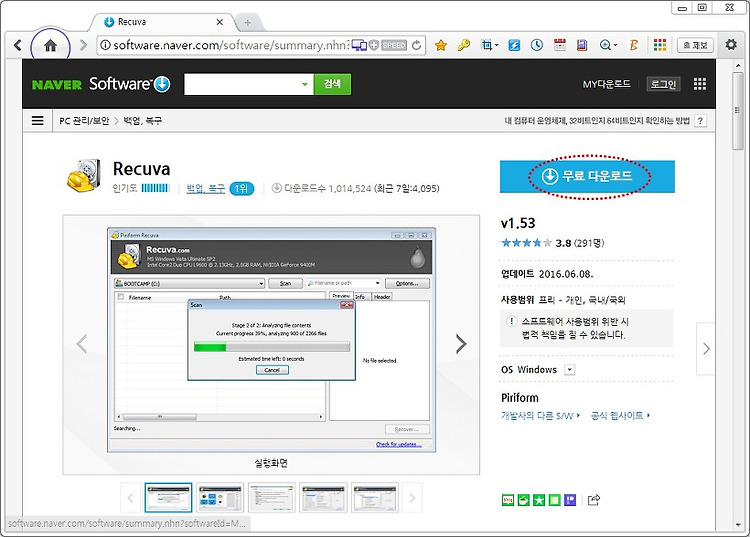
Task: Open the capture tool dropdown arrow
Action: coord(496,45)
